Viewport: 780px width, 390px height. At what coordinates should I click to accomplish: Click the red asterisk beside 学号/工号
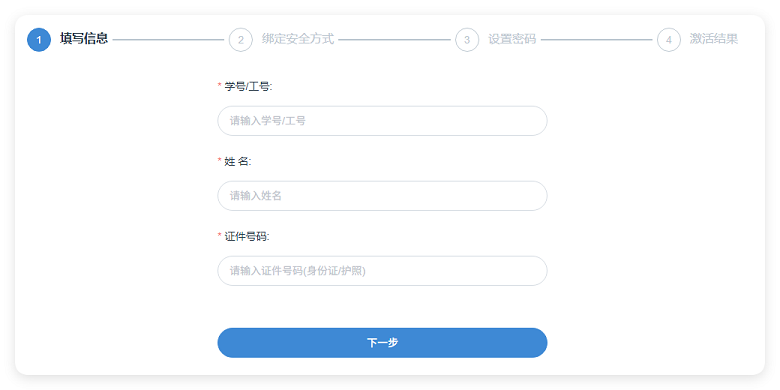219,86
